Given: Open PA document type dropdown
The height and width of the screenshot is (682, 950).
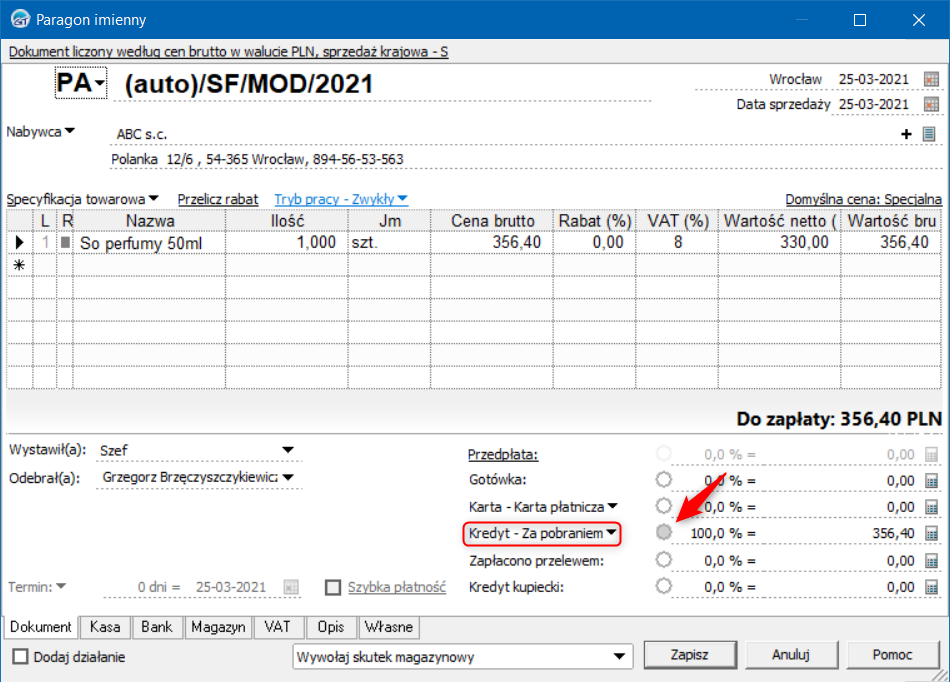Looking at the screenshot, I should coord(81,83).
